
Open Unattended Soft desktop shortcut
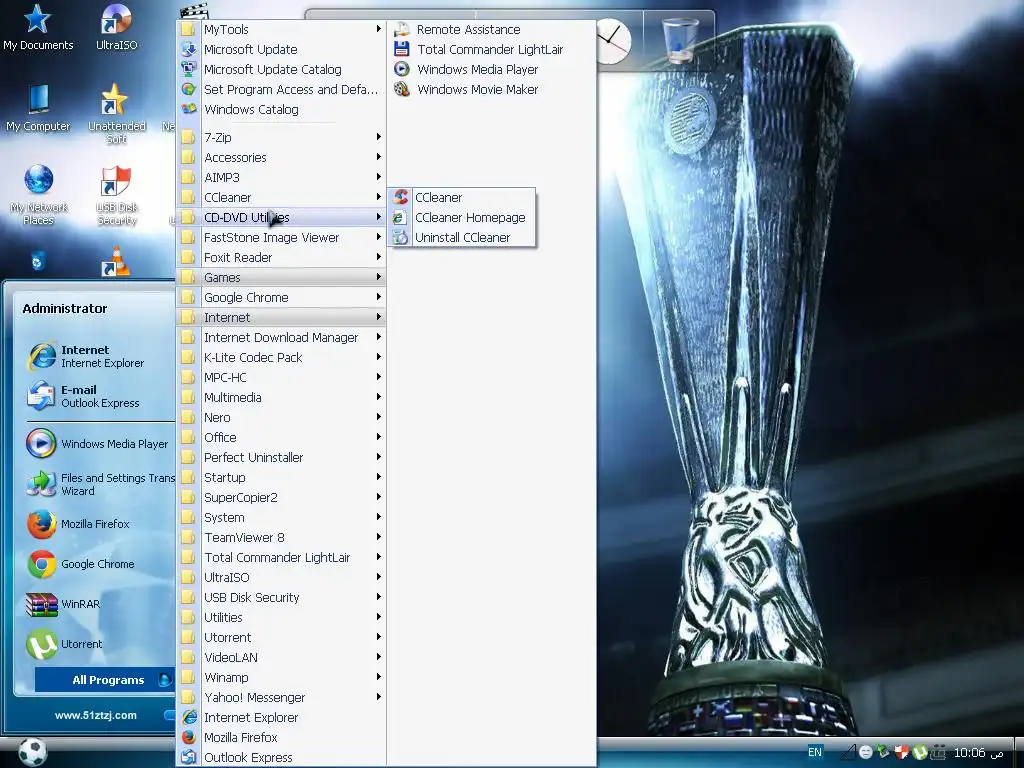click(x=116, y=114)
